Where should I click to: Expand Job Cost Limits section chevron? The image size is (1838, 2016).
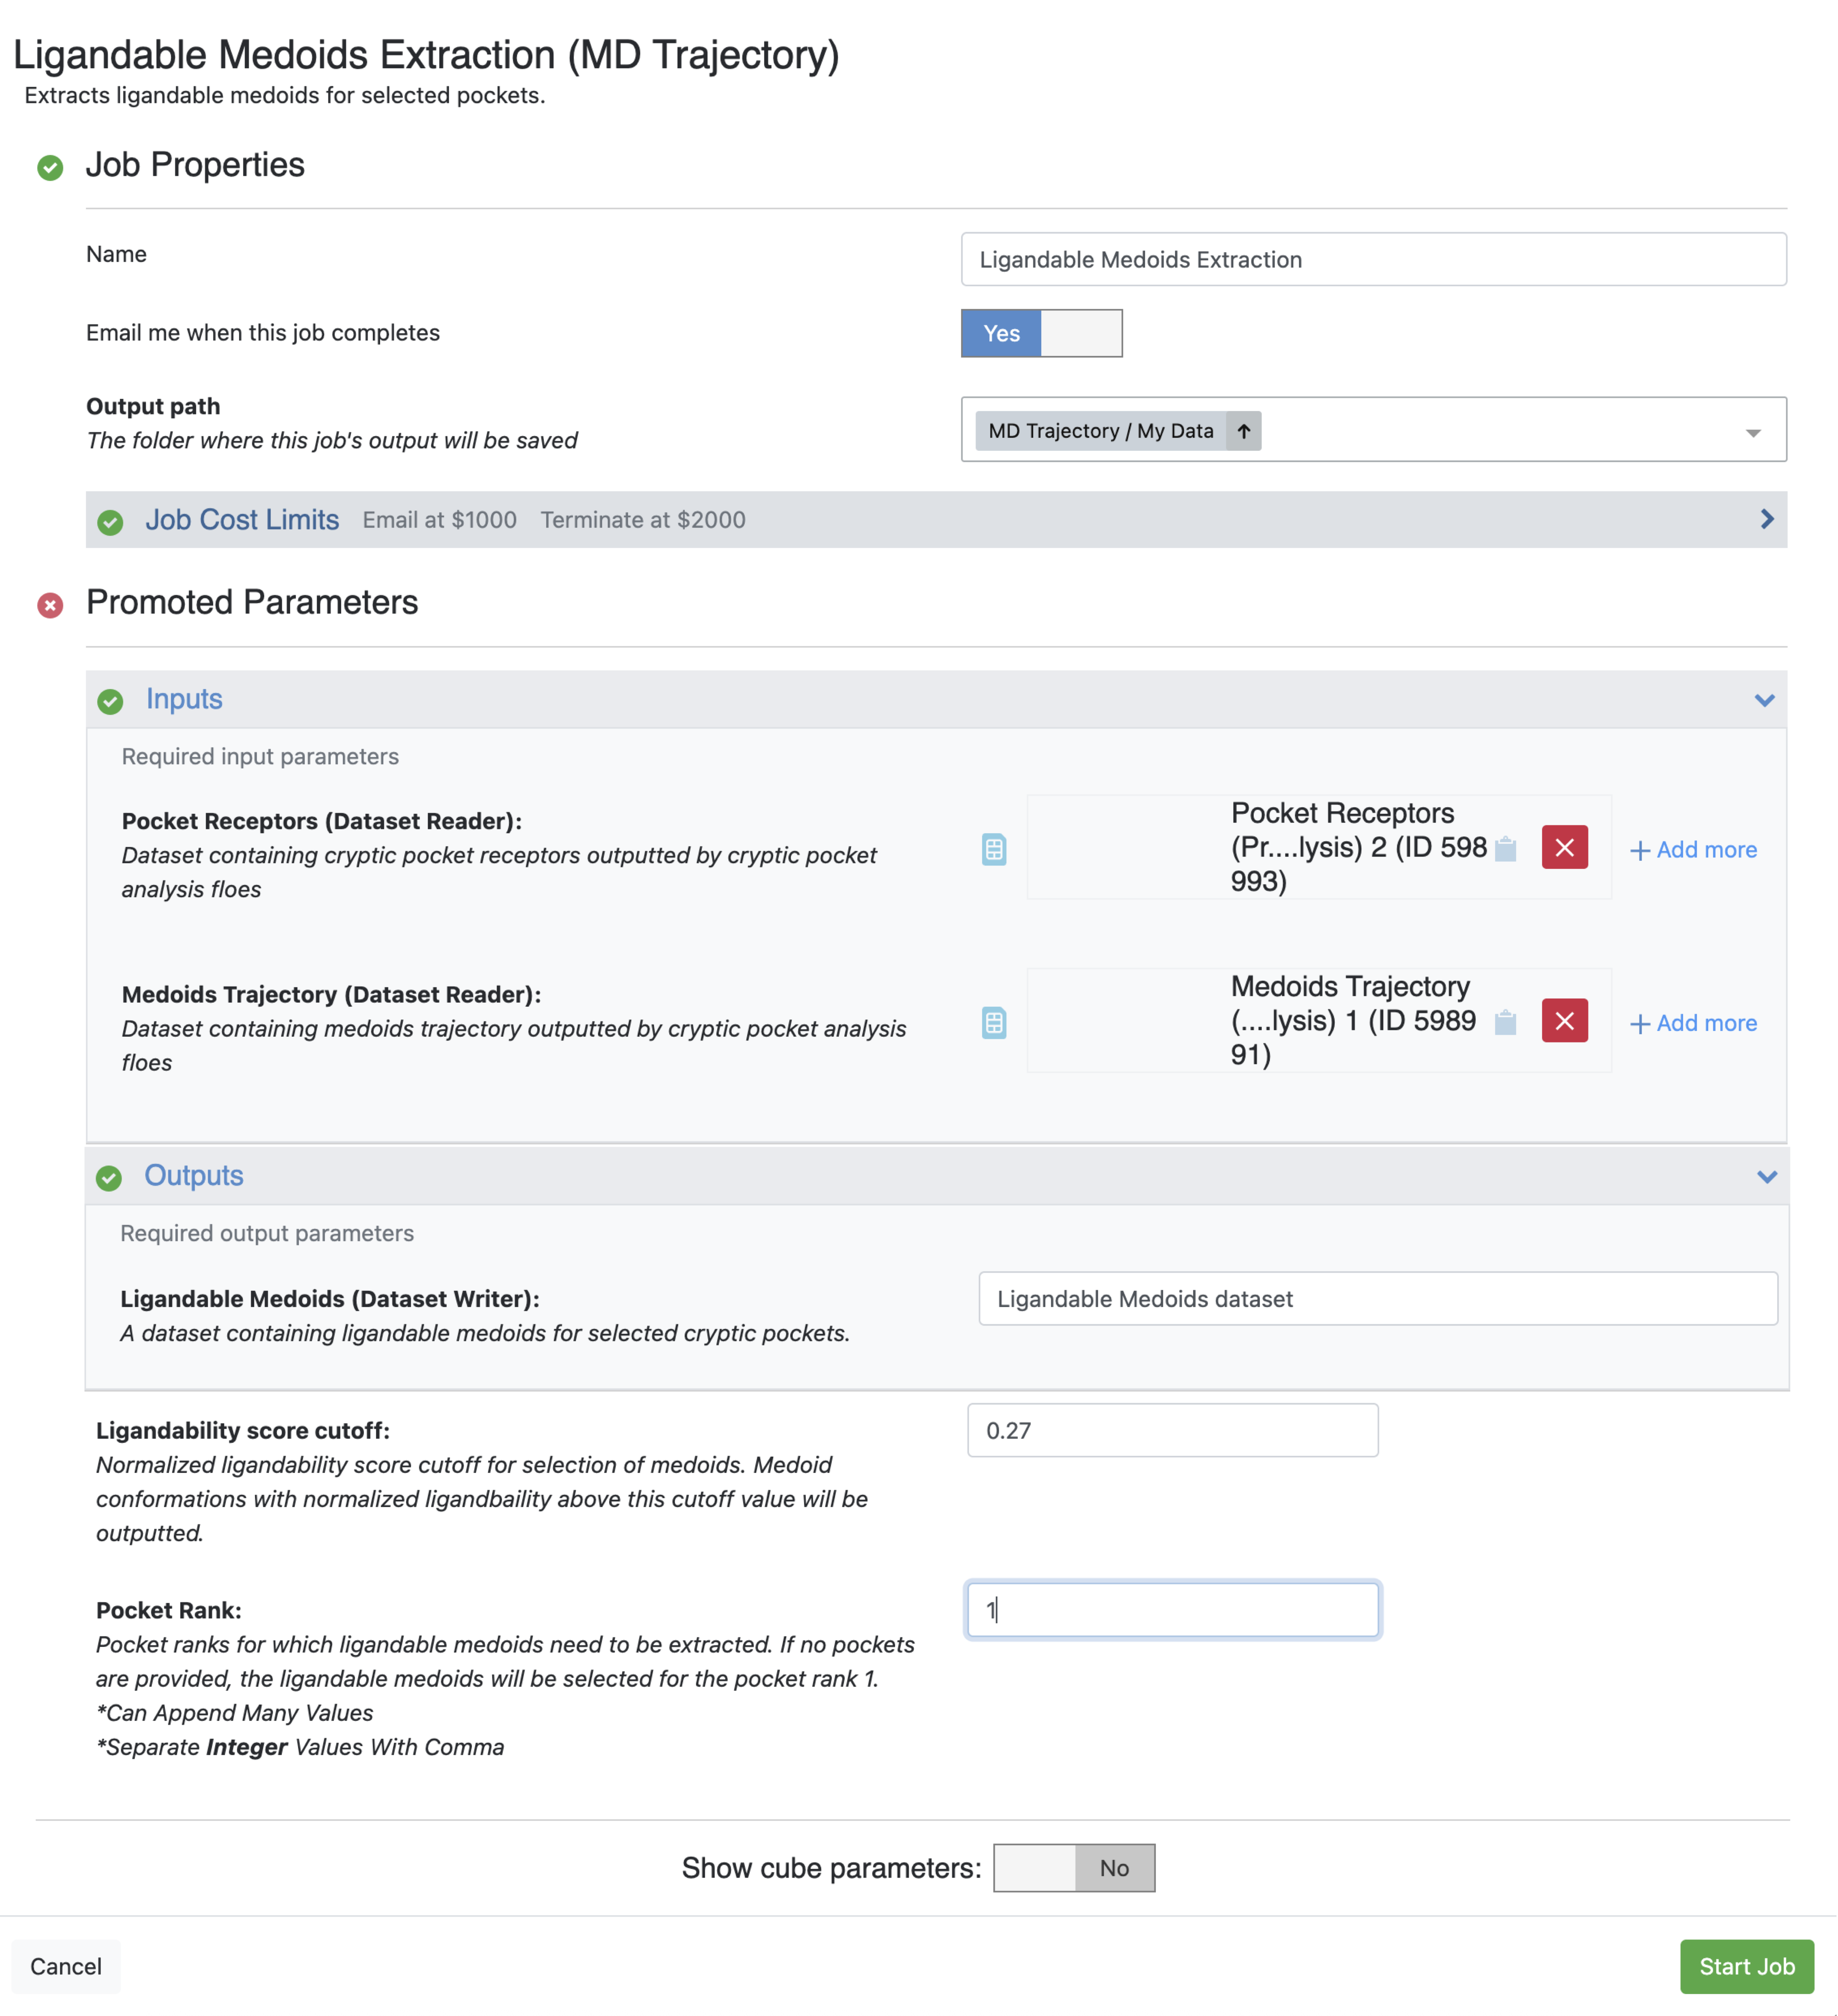(1767, 519)
